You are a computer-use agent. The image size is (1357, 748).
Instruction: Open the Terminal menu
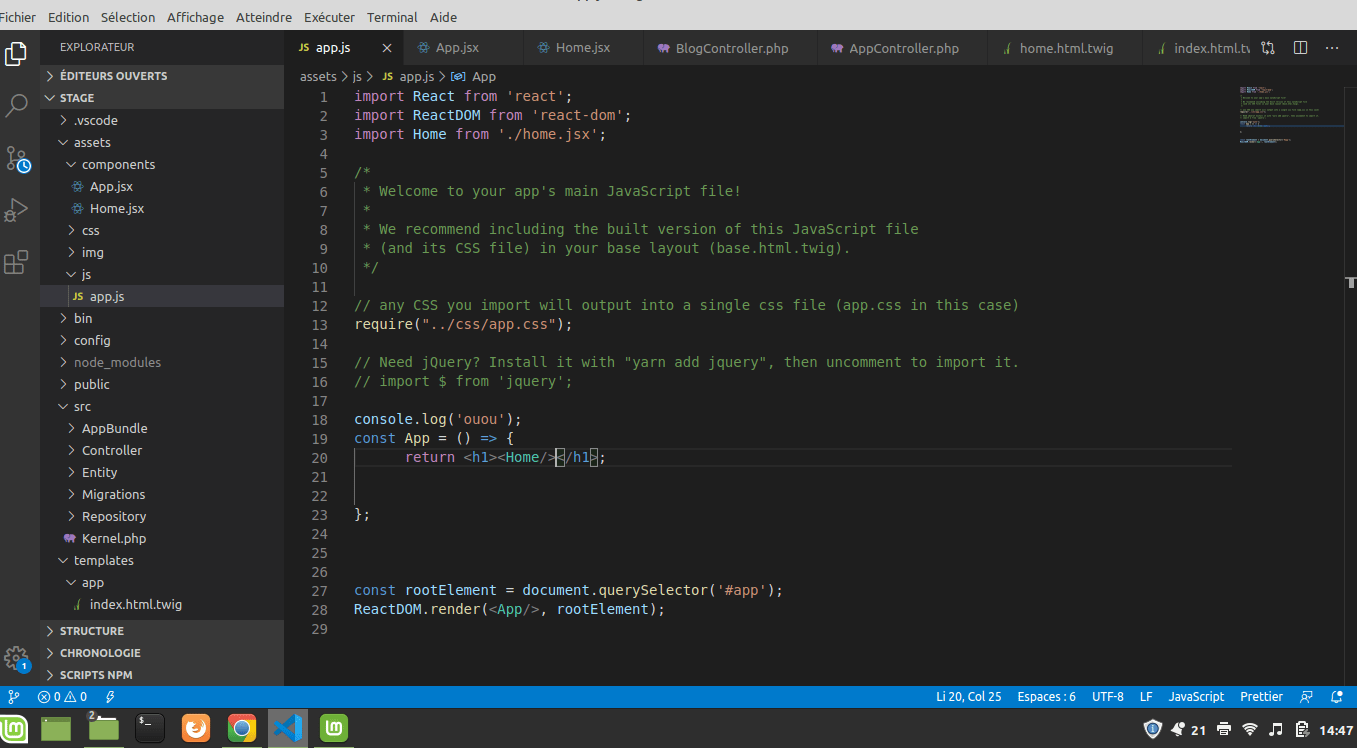coord(392,17)
